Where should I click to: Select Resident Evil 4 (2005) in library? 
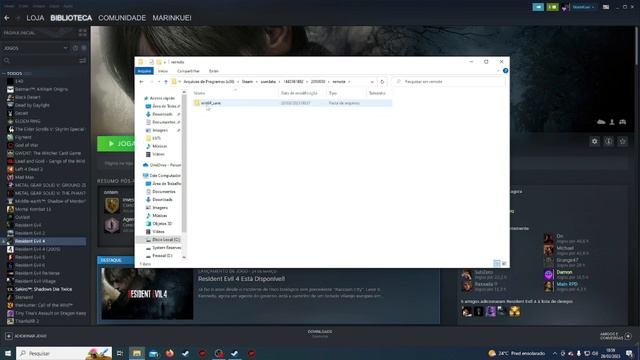[38, 249]
